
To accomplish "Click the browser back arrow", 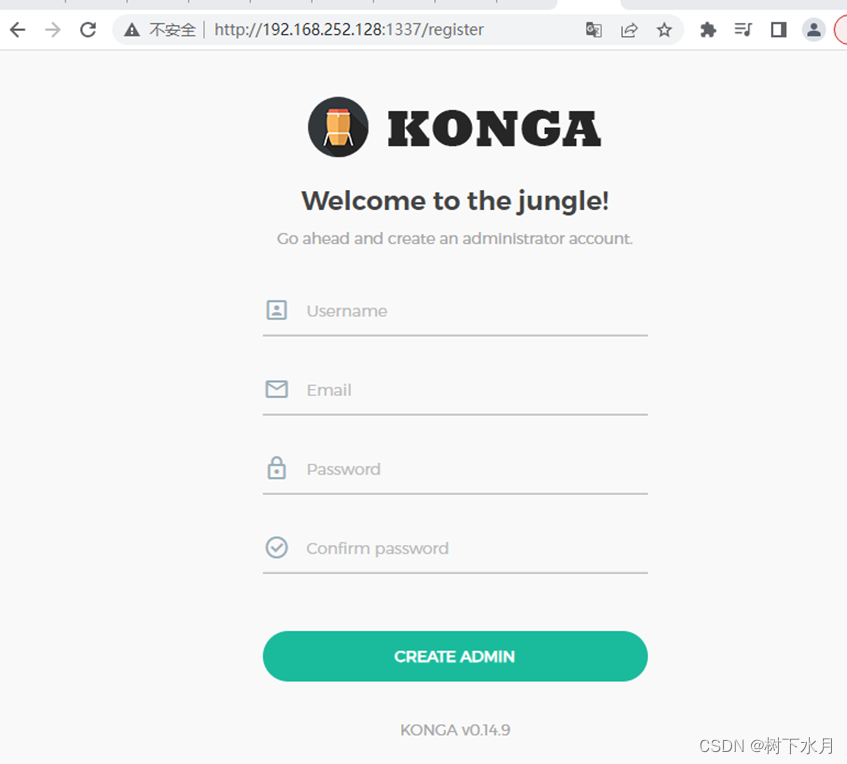I will click(18, 30).
